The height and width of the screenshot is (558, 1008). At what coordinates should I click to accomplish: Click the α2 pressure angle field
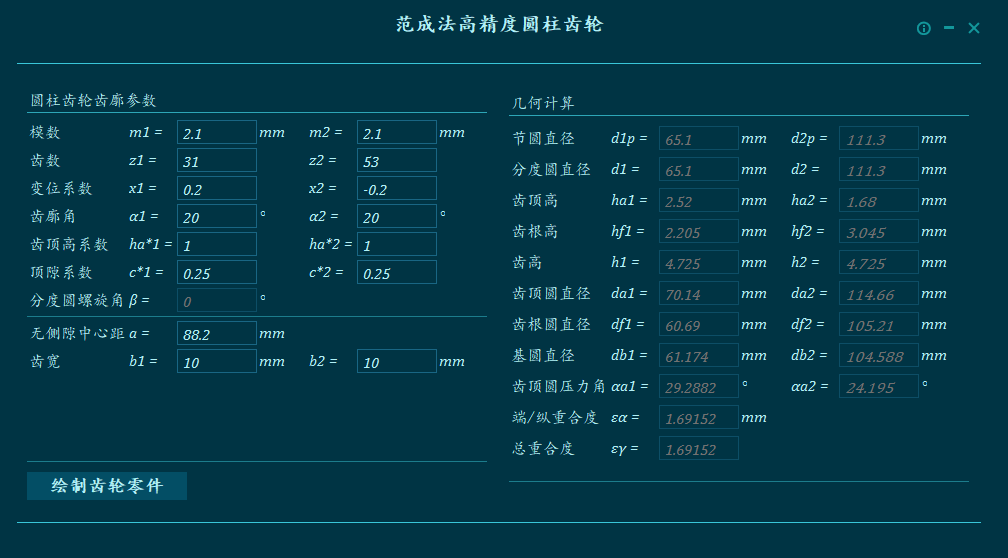tap(397, 217)
